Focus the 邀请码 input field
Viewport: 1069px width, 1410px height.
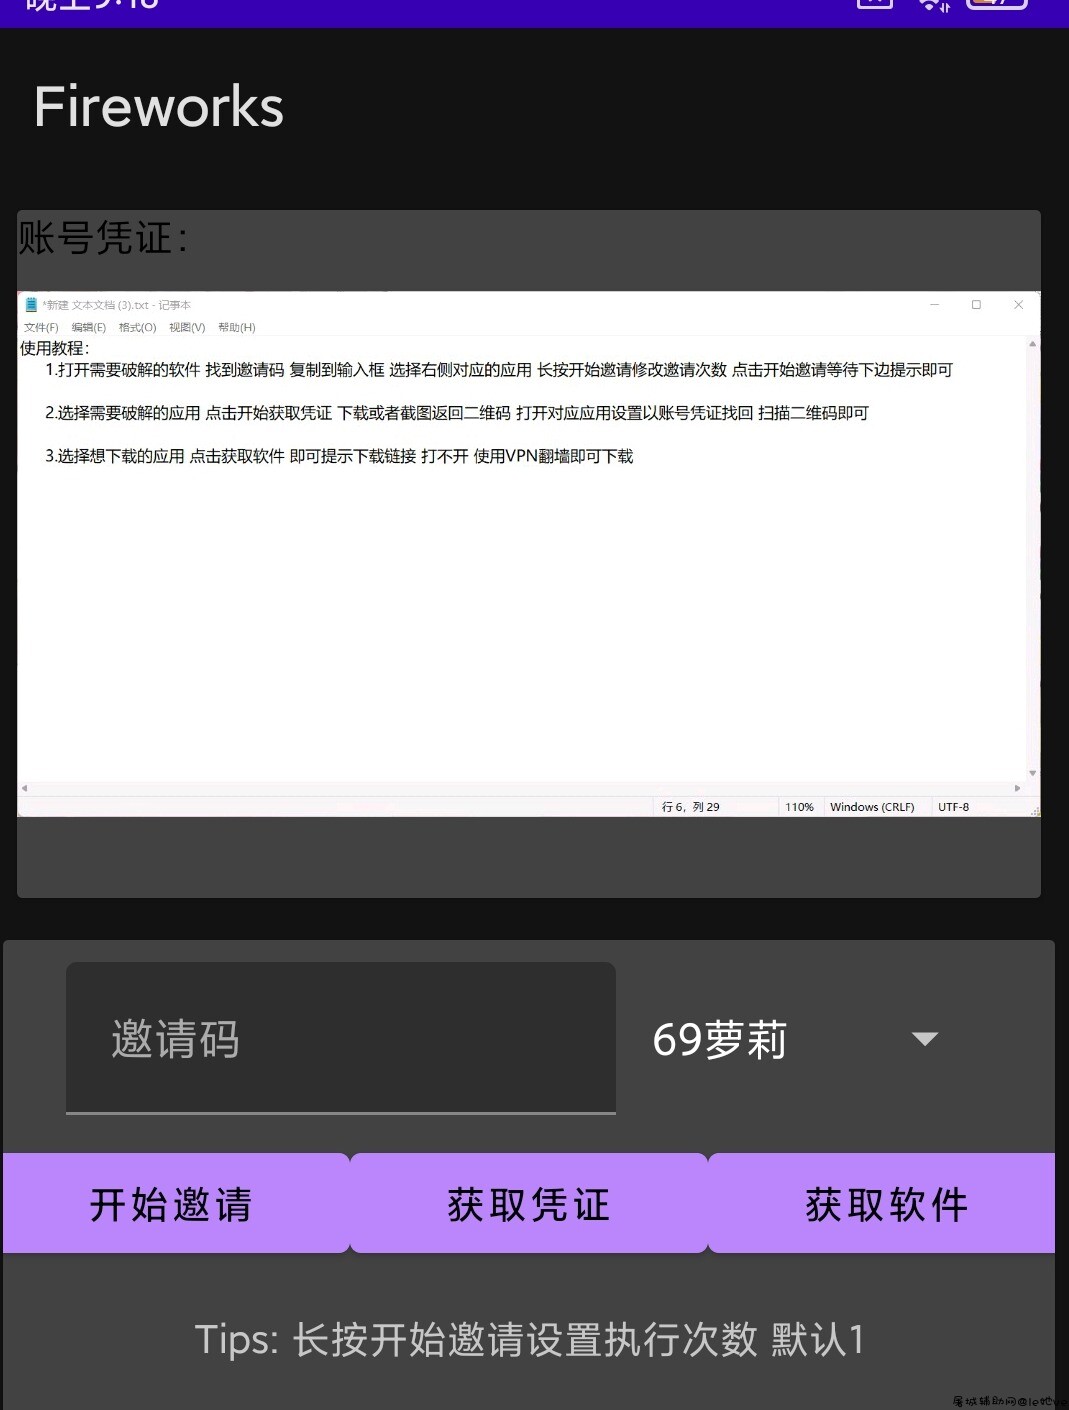[341, 1038]
